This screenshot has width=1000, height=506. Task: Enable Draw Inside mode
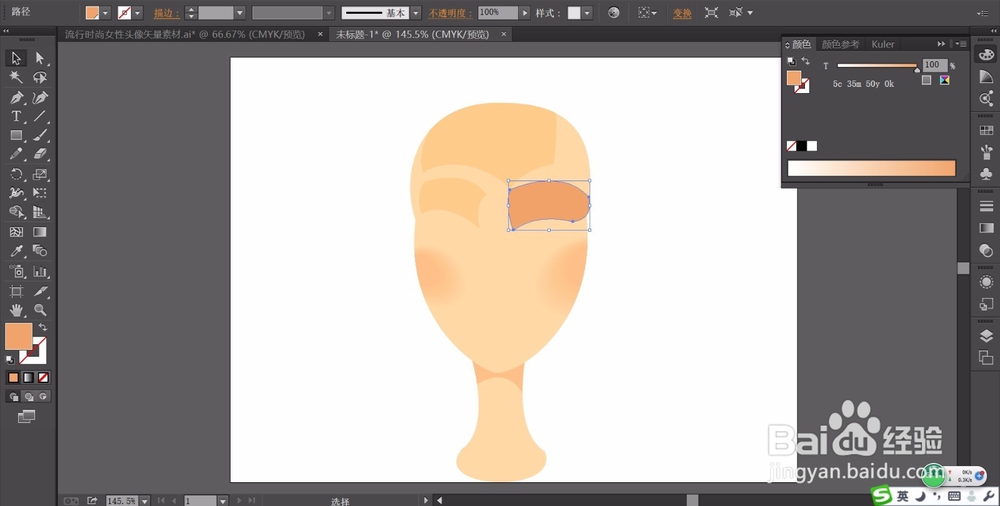pyautogui.click(x=43, y=396)
